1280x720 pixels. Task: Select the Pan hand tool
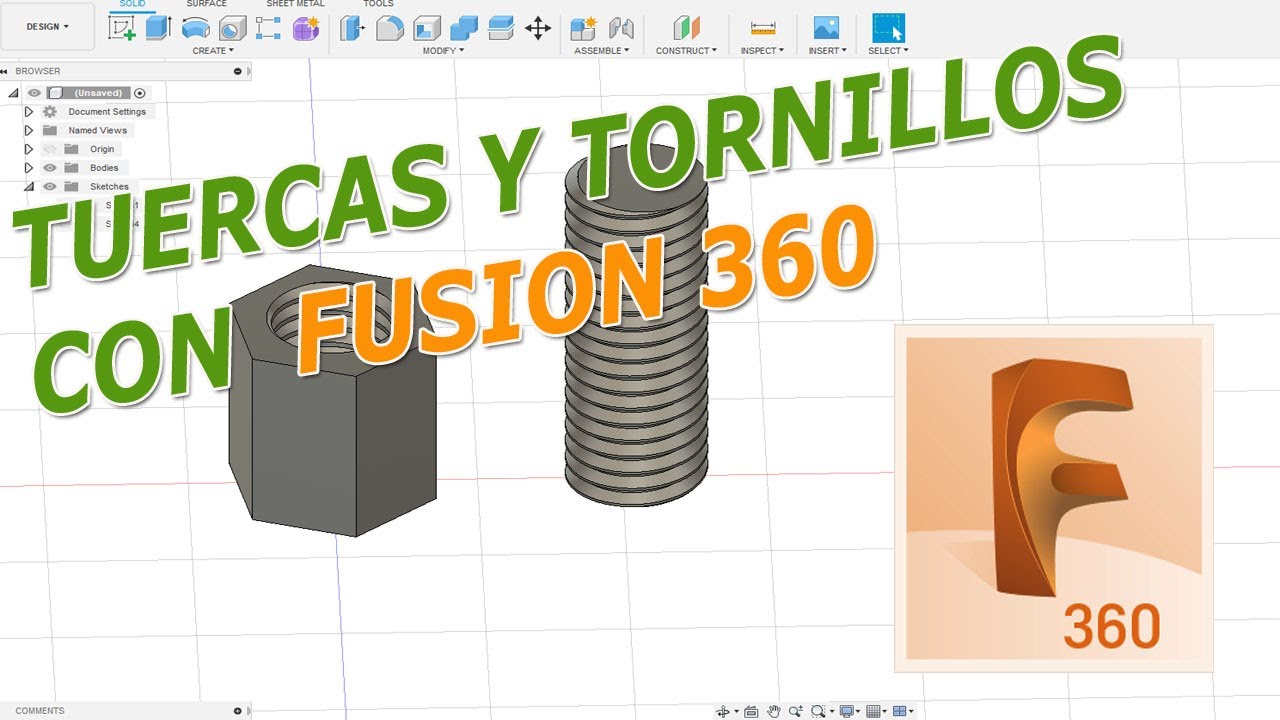[x=774, y=711]
